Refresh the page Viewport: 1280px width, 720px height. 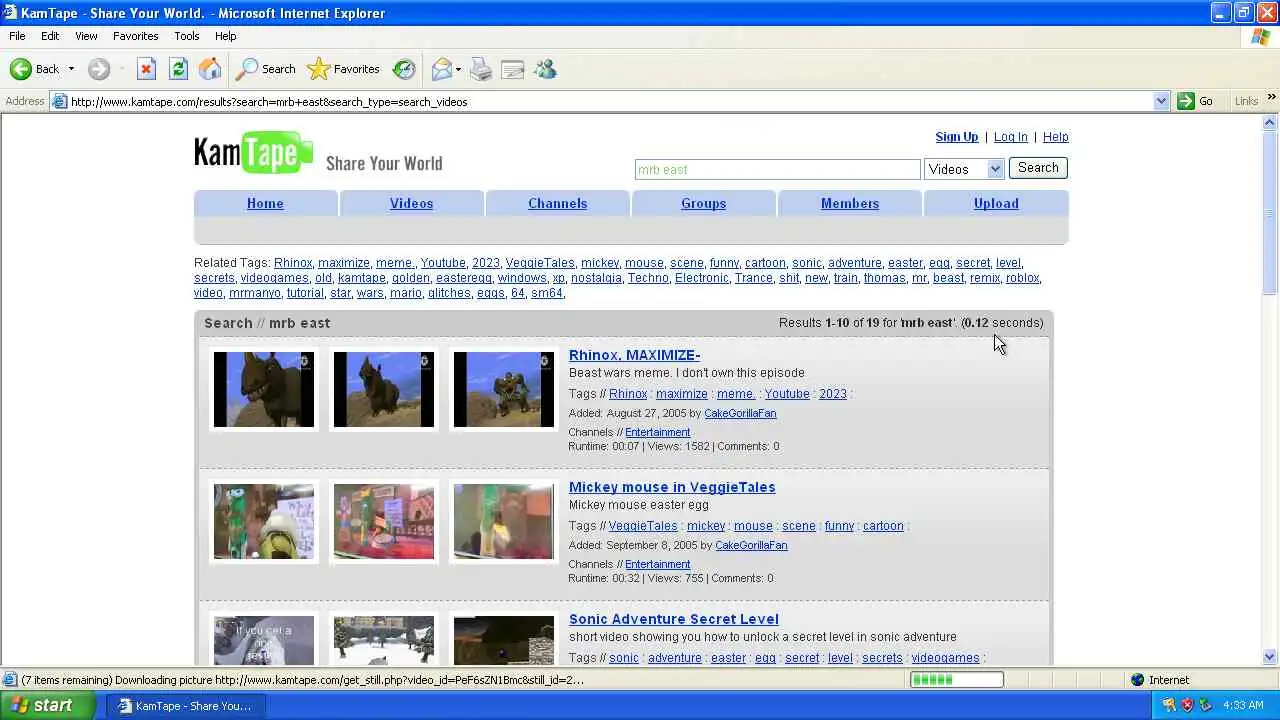point(178,69)
